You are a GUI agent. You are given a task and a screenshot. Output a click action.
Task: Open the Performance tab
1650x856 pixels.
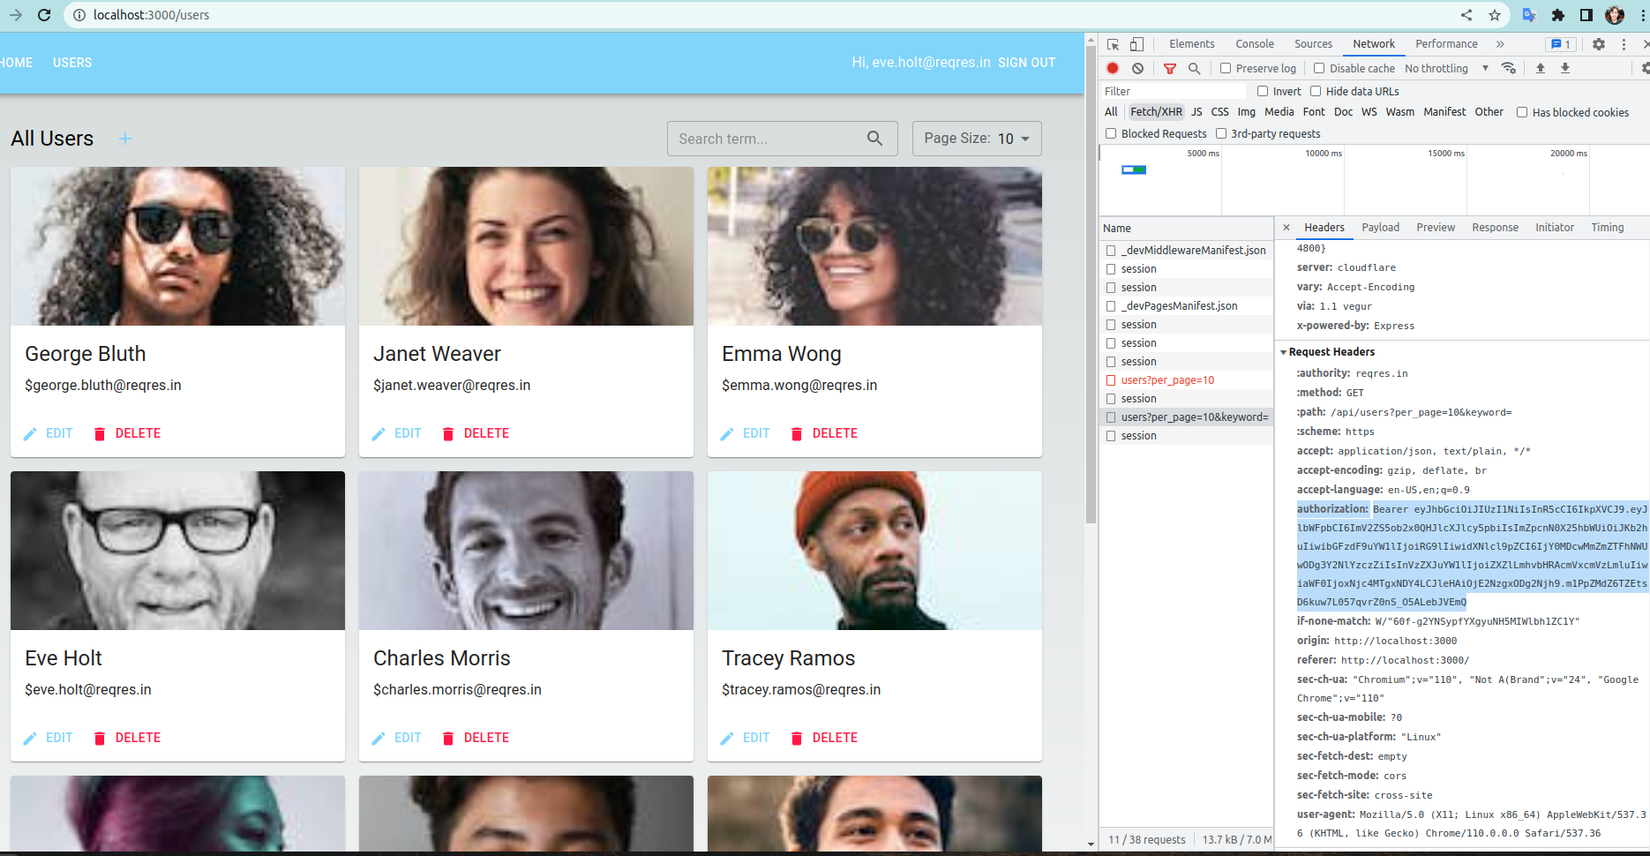click(1446, 44)
